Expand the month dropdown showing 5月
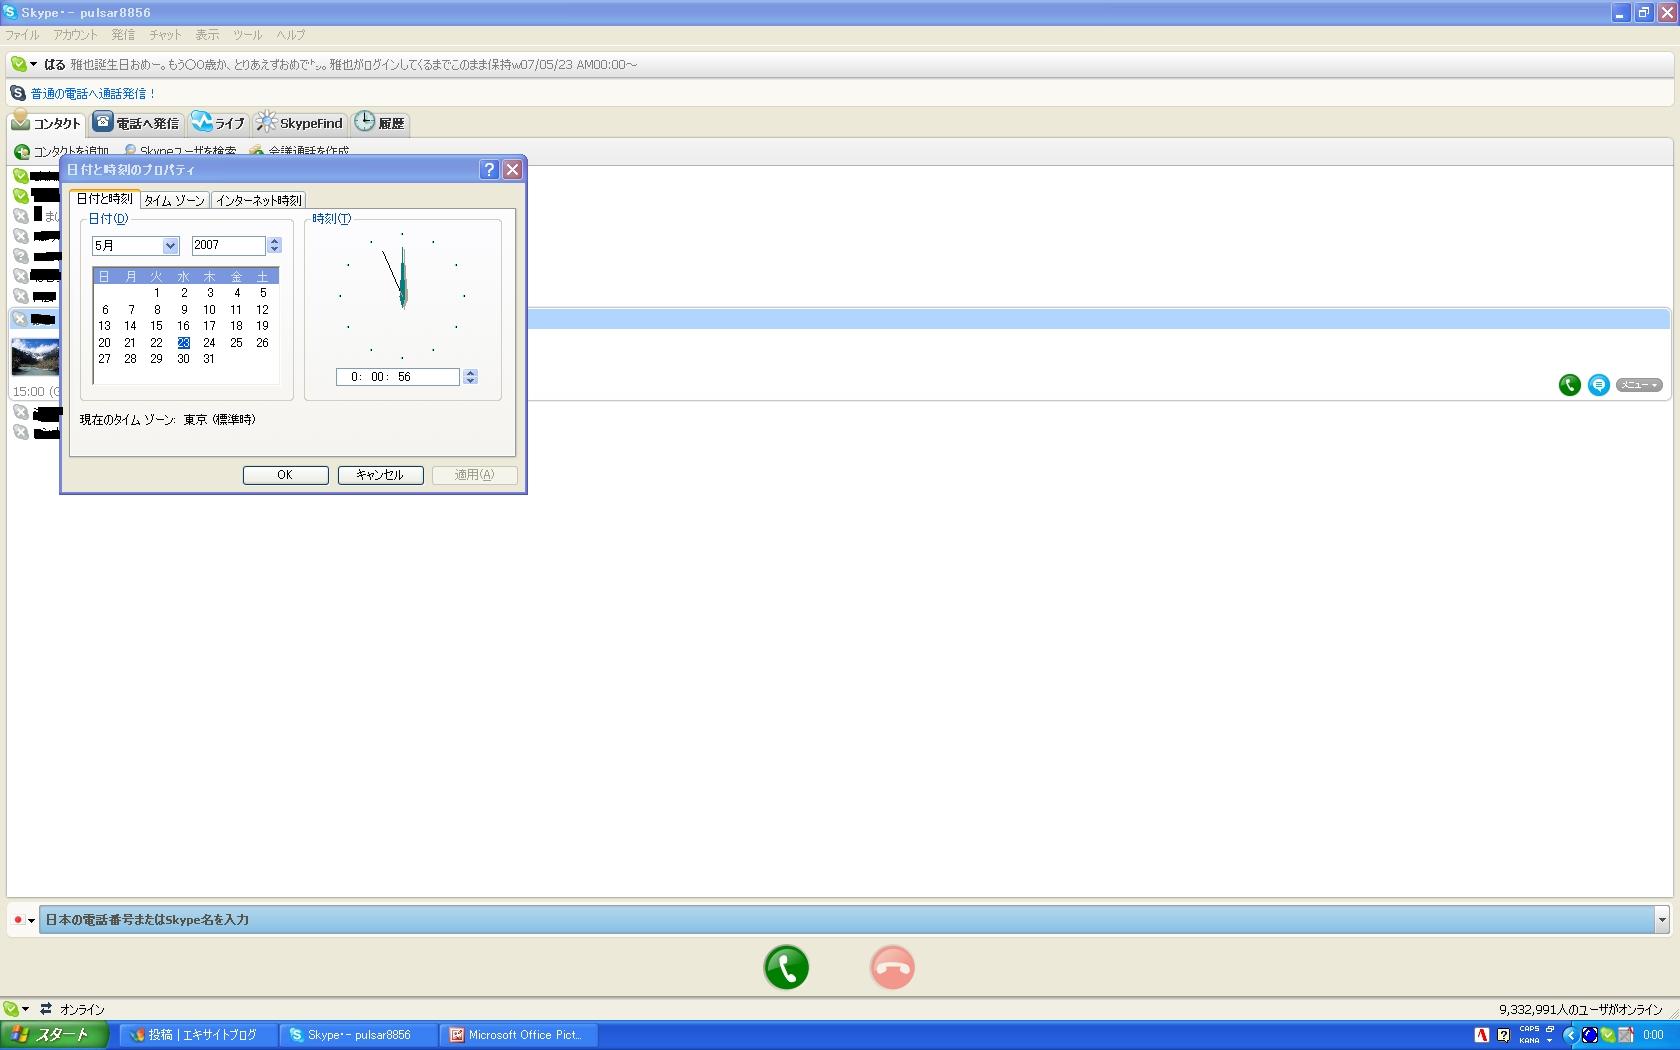Image resolution: width=1680 pixels, height=1050 pixels. click(x=170, y=245)
